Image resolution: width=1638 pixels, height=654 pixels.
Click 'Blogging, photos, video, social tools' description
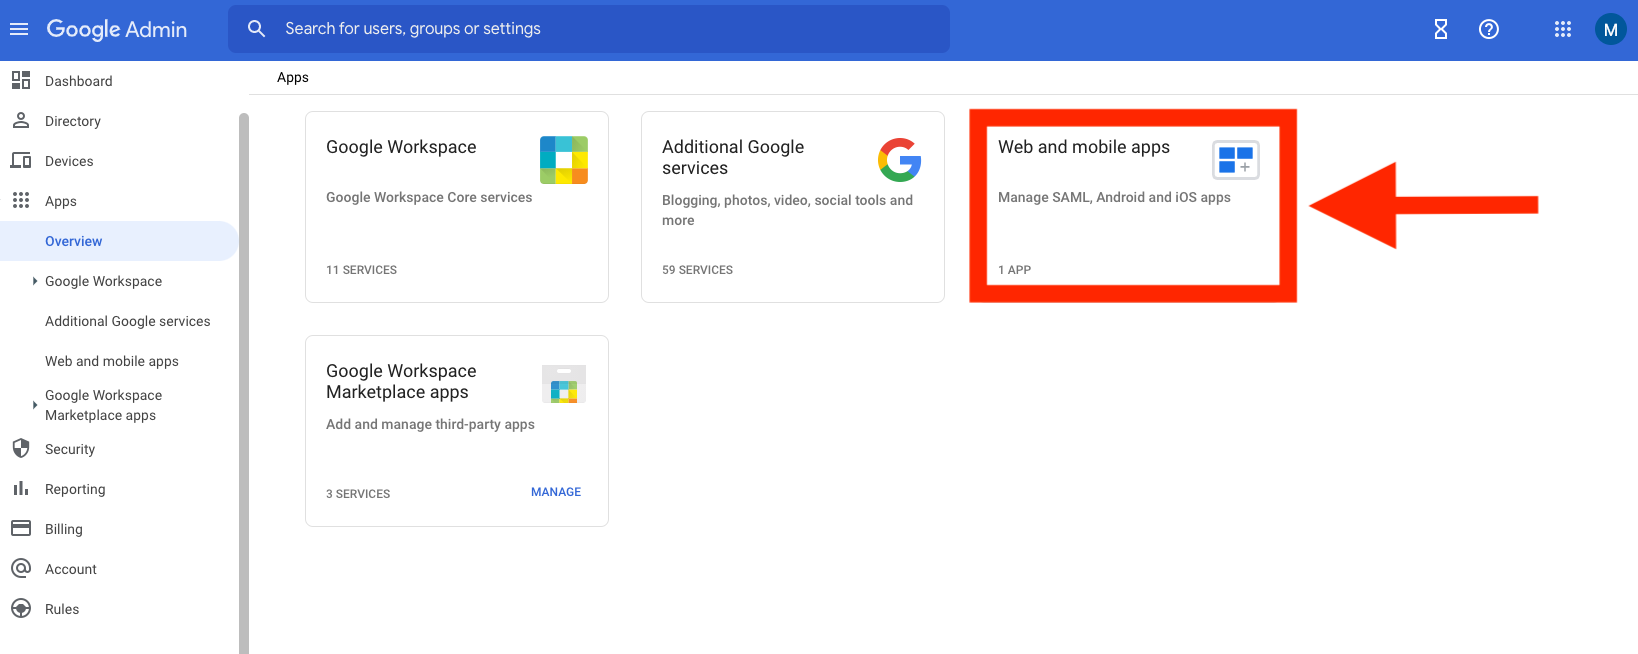pos(787,210)
